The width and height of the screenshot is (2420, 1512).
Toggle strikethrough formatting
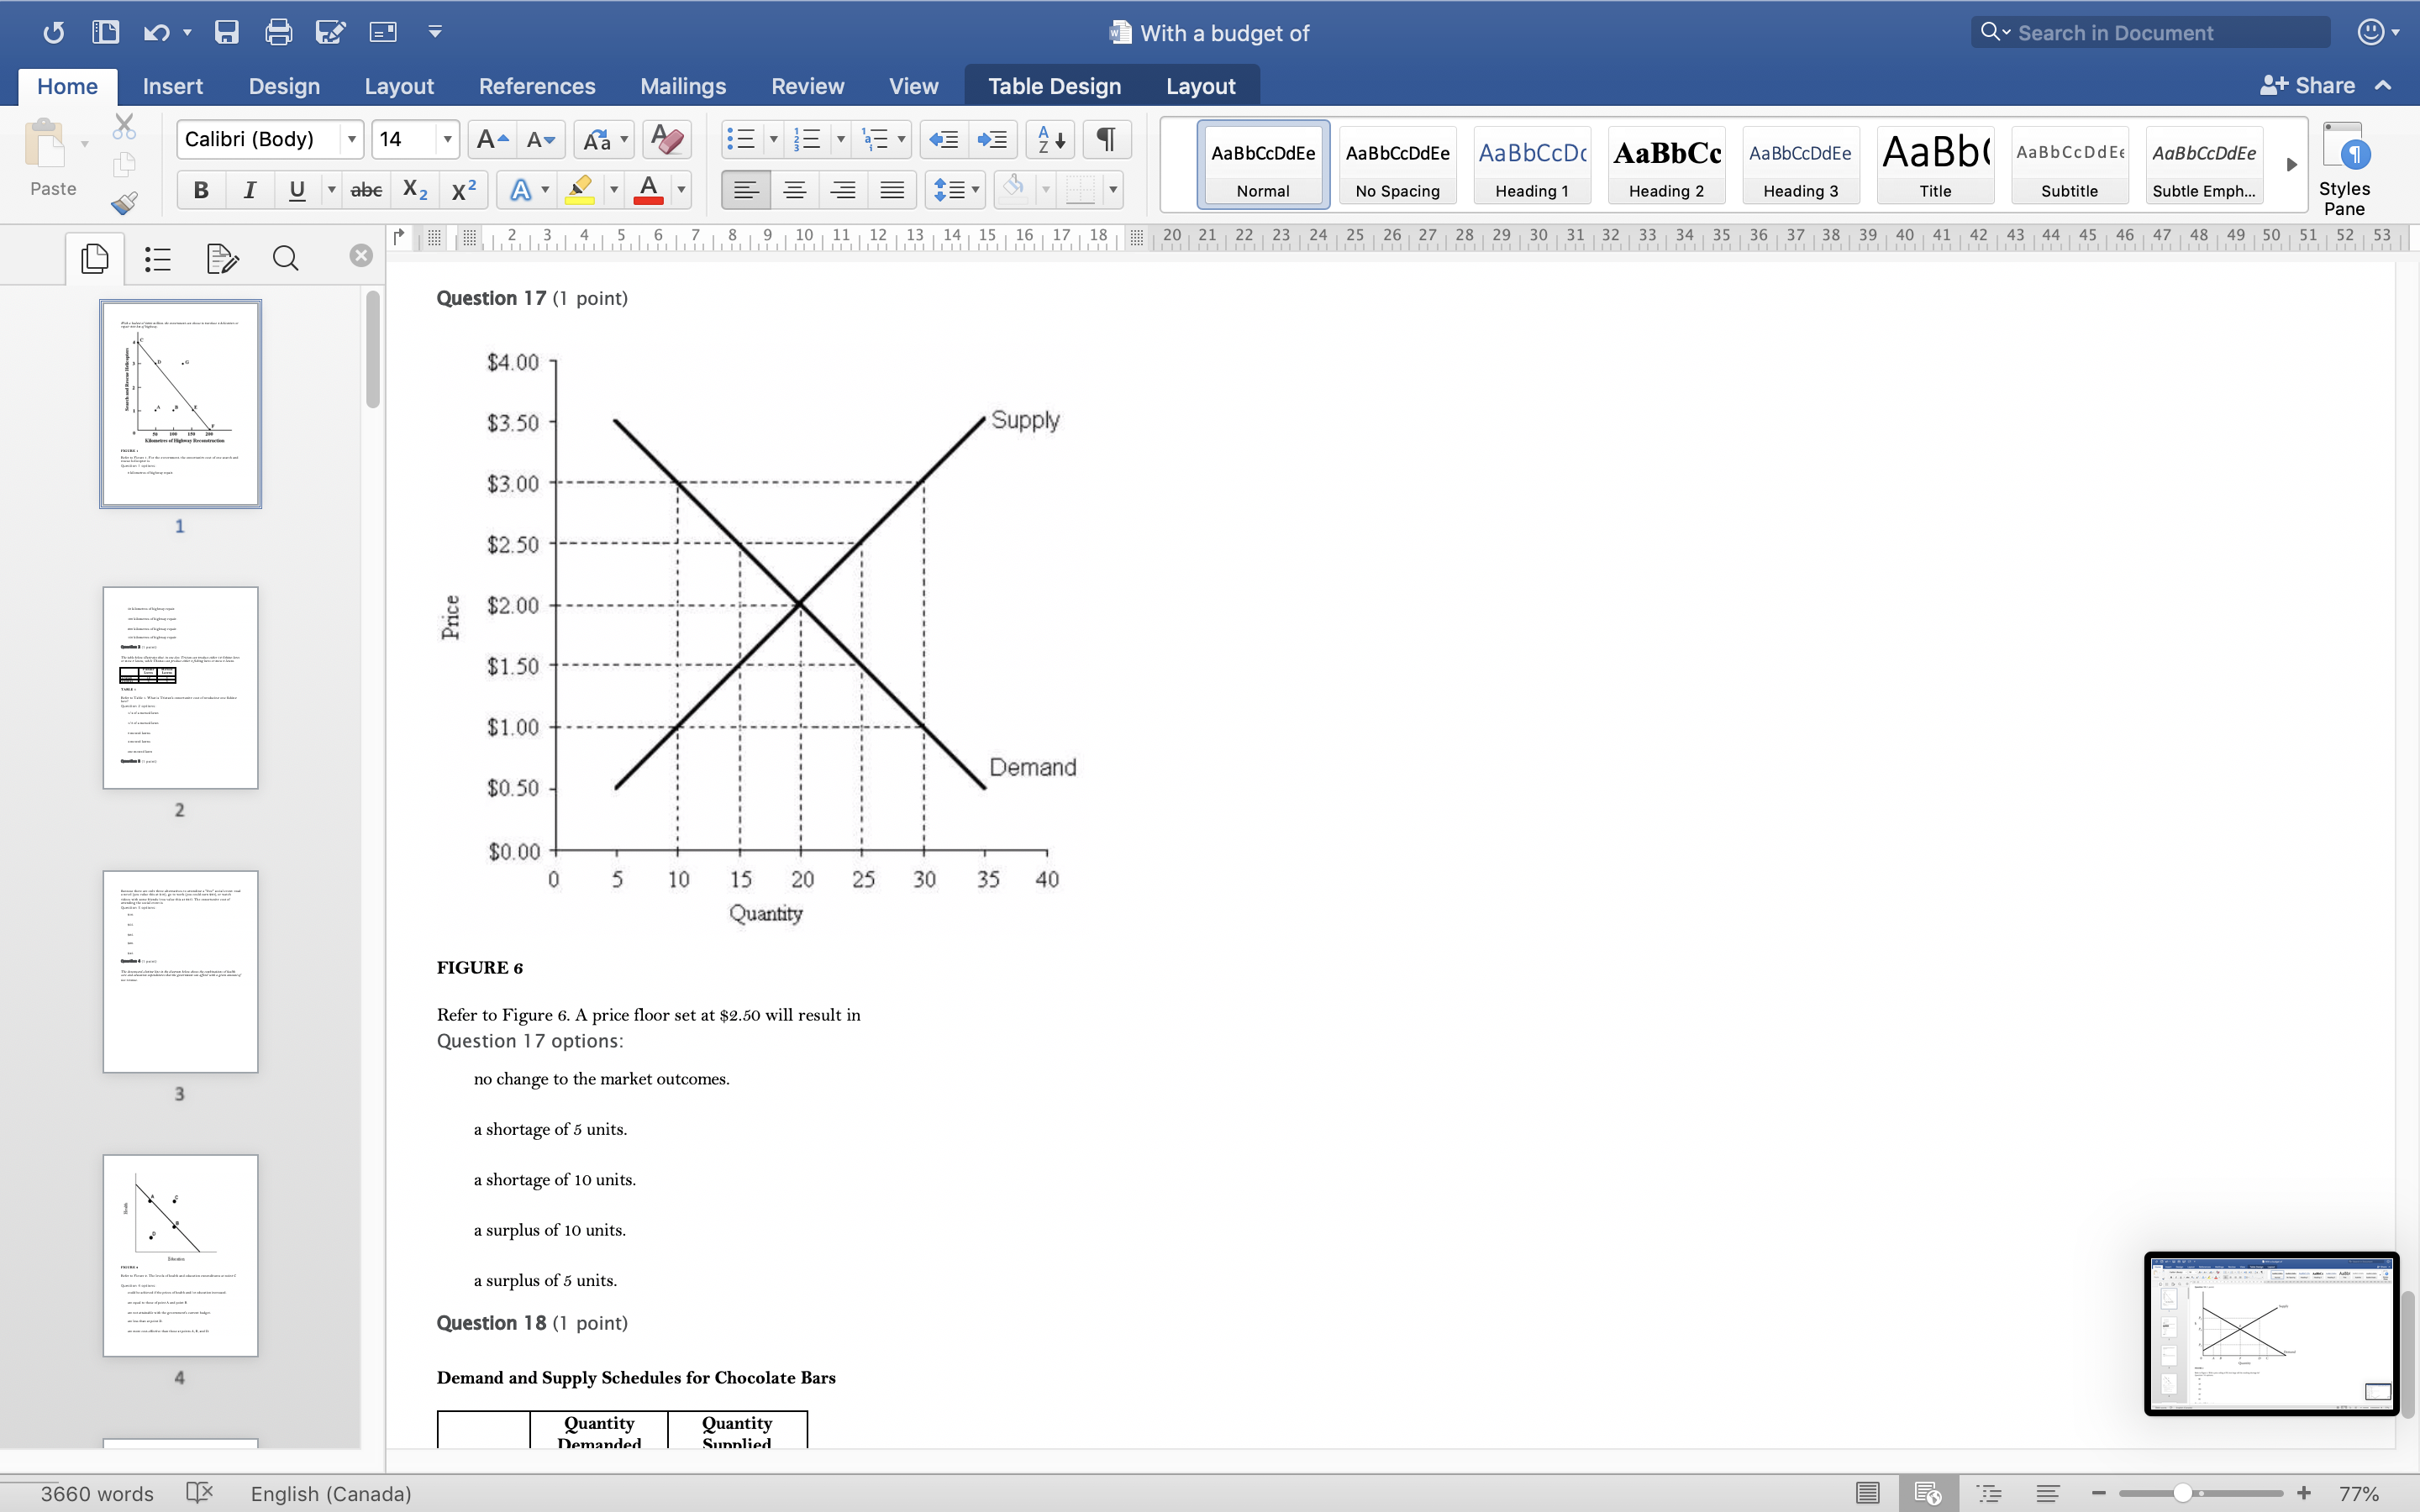(x=366, y=190)
